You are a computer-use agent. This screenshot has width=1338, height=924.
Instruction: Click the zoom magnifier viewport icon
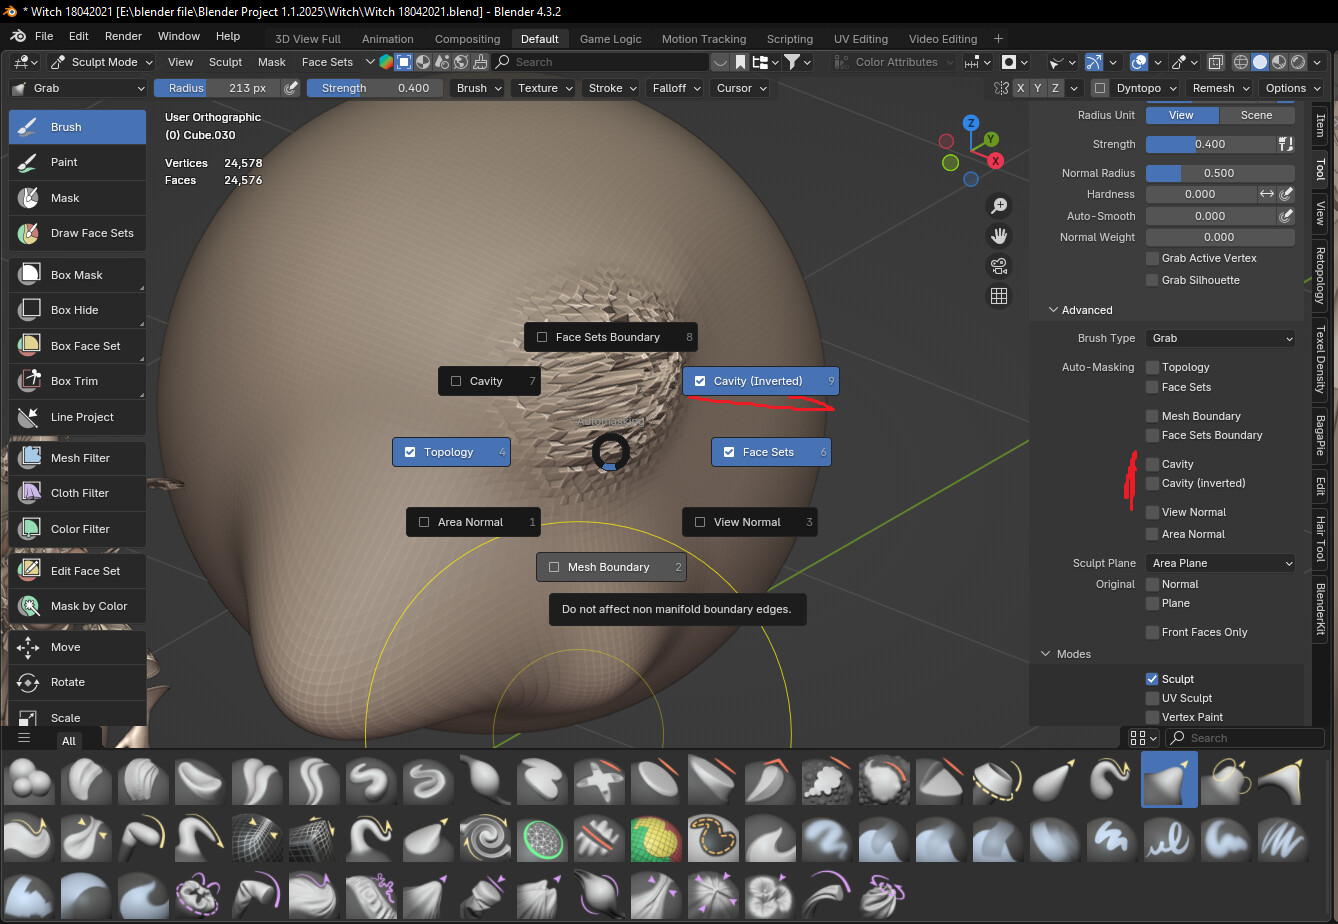pyautogui.click(x=998, y=205)
